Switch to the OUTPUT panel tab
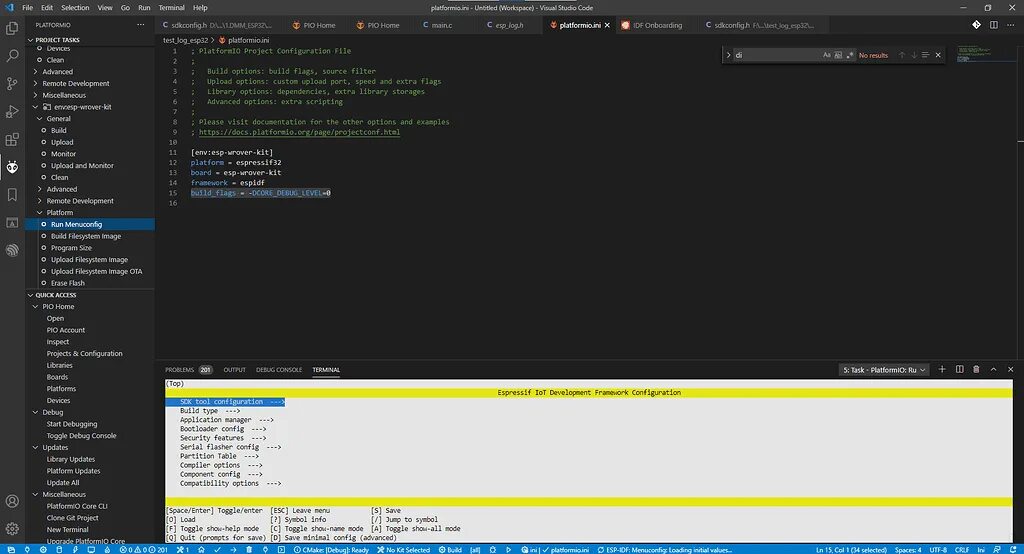Screen dimensions: 1024x554 tap(234, 370)
